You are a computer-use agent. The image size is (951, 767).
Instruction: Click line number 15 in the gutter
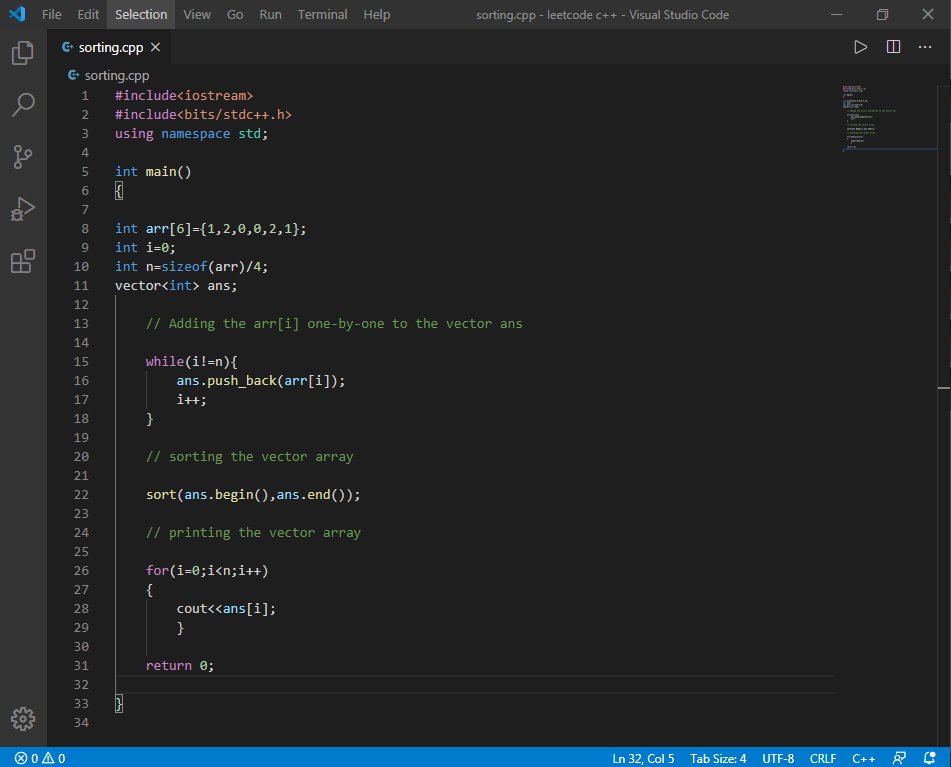pyautogui.click(x=81, y=361)
